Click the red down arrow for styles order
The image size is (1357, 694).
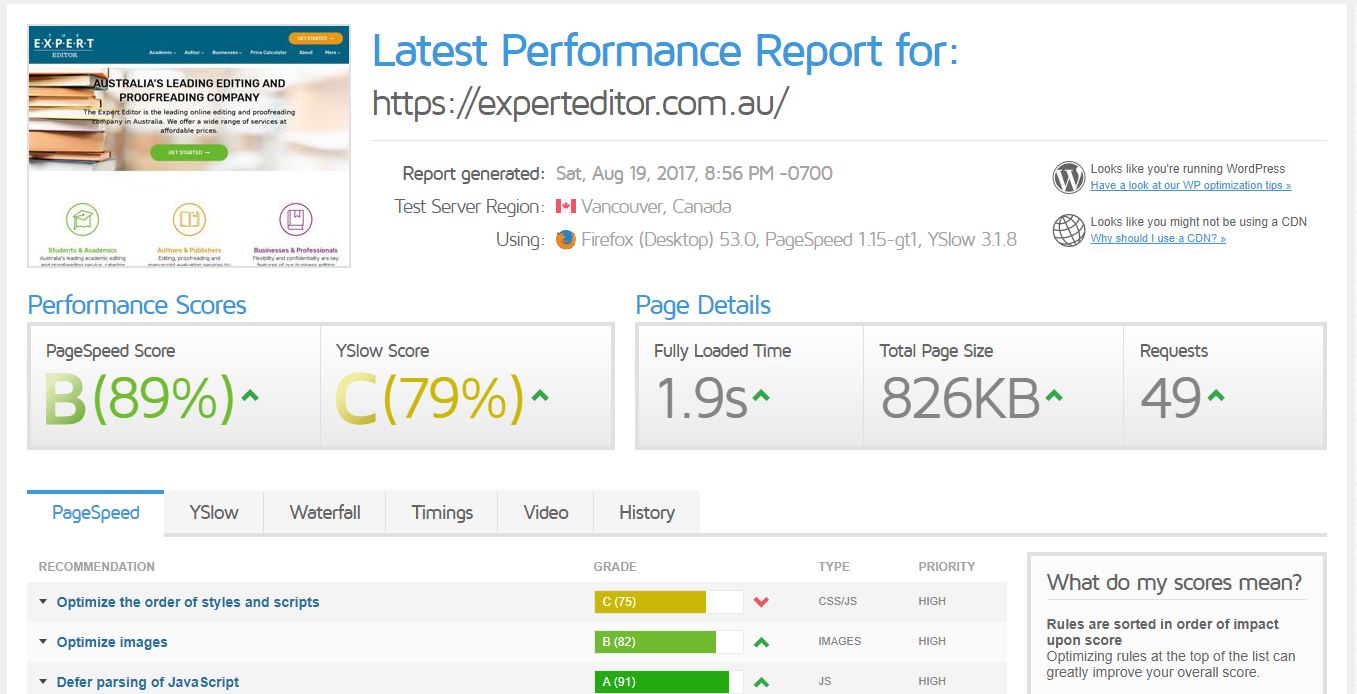coord(761,602)
